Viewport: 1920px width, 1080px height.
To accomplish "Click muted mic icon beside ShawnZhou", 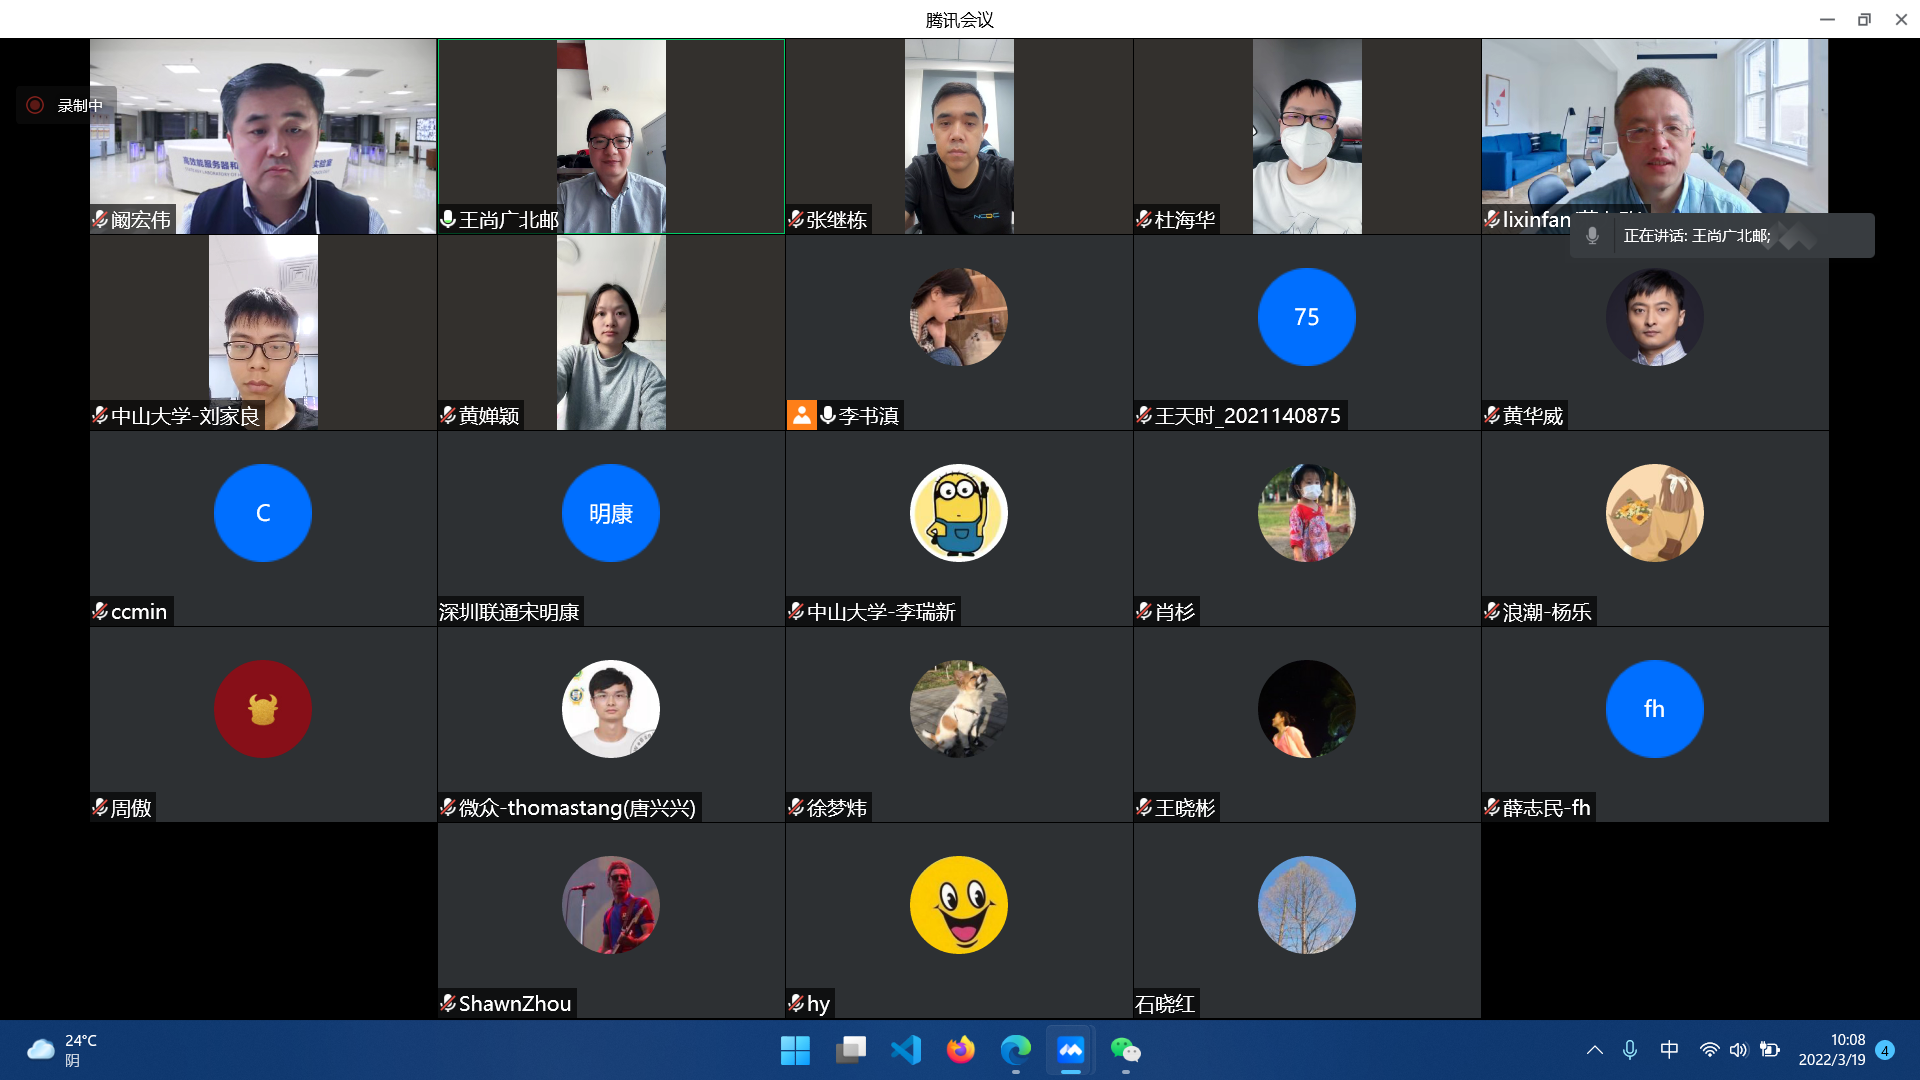I will click(x=448, y=1003).
